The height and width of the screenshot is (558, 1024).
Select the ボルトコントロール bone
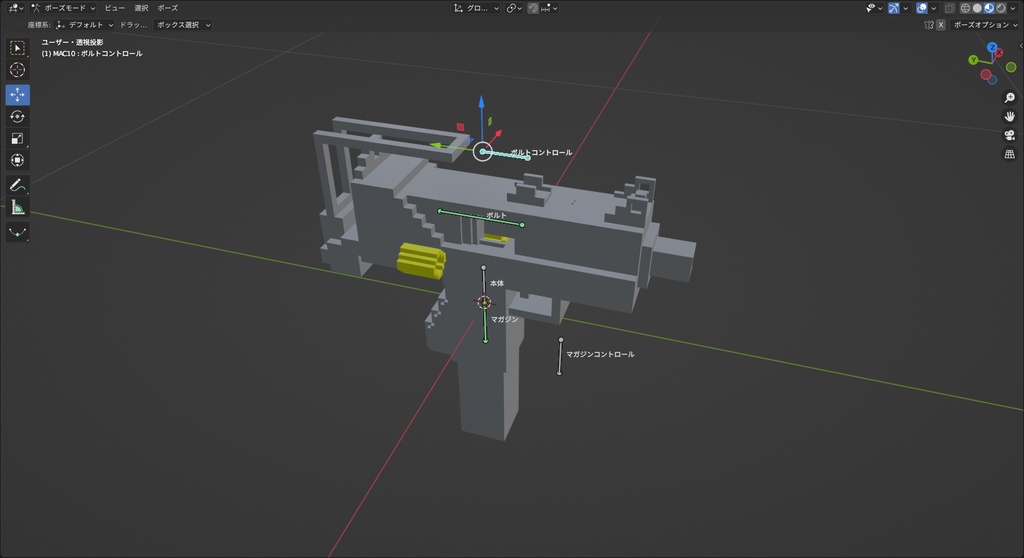click(505, 154)
